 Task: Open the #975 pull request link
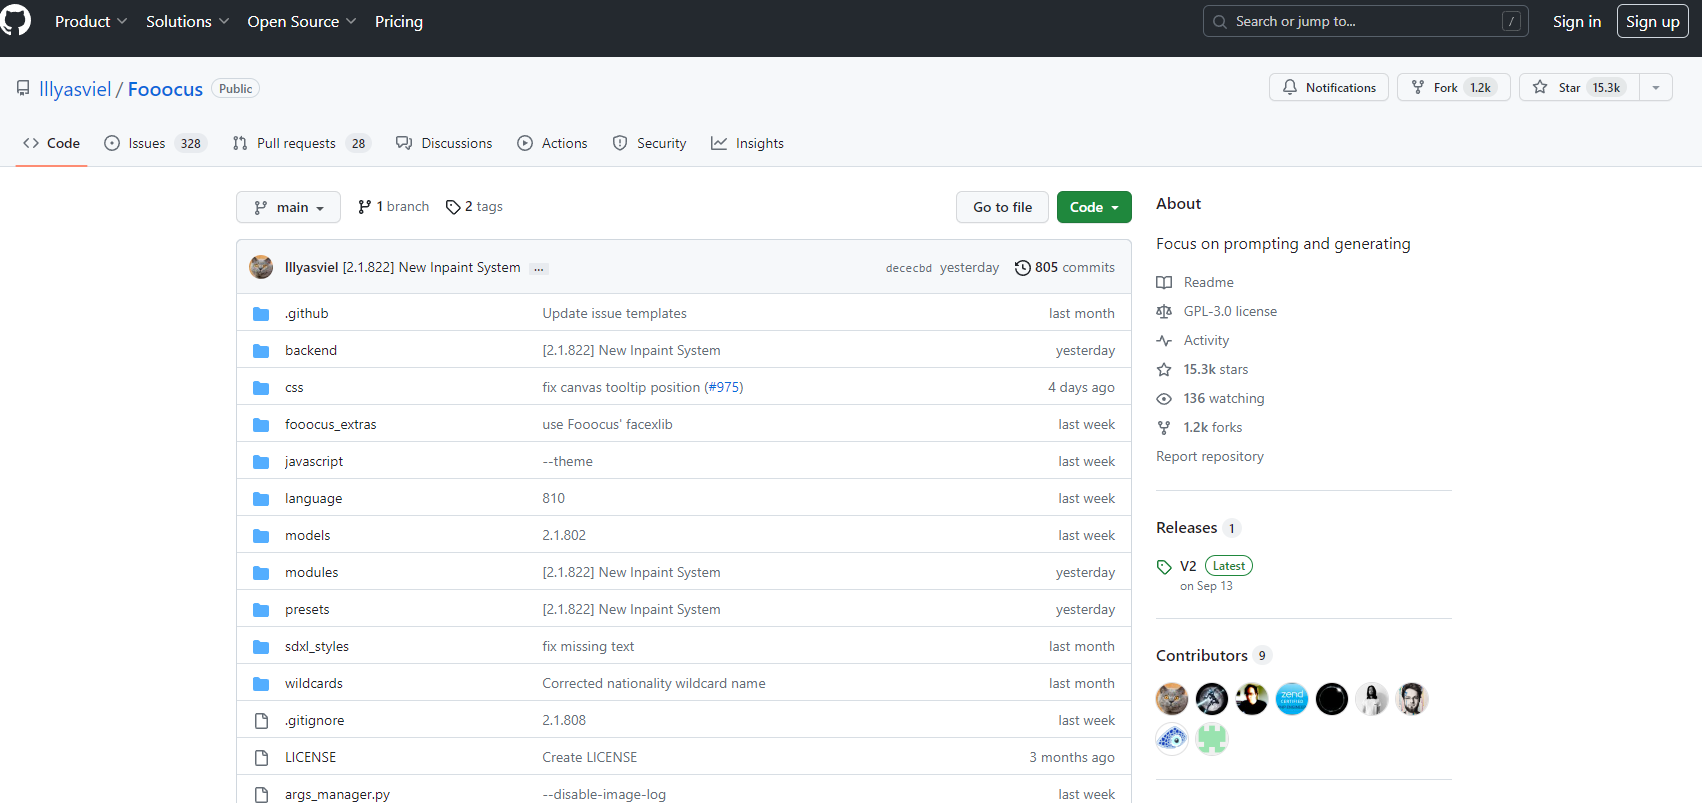click(724, 387)
